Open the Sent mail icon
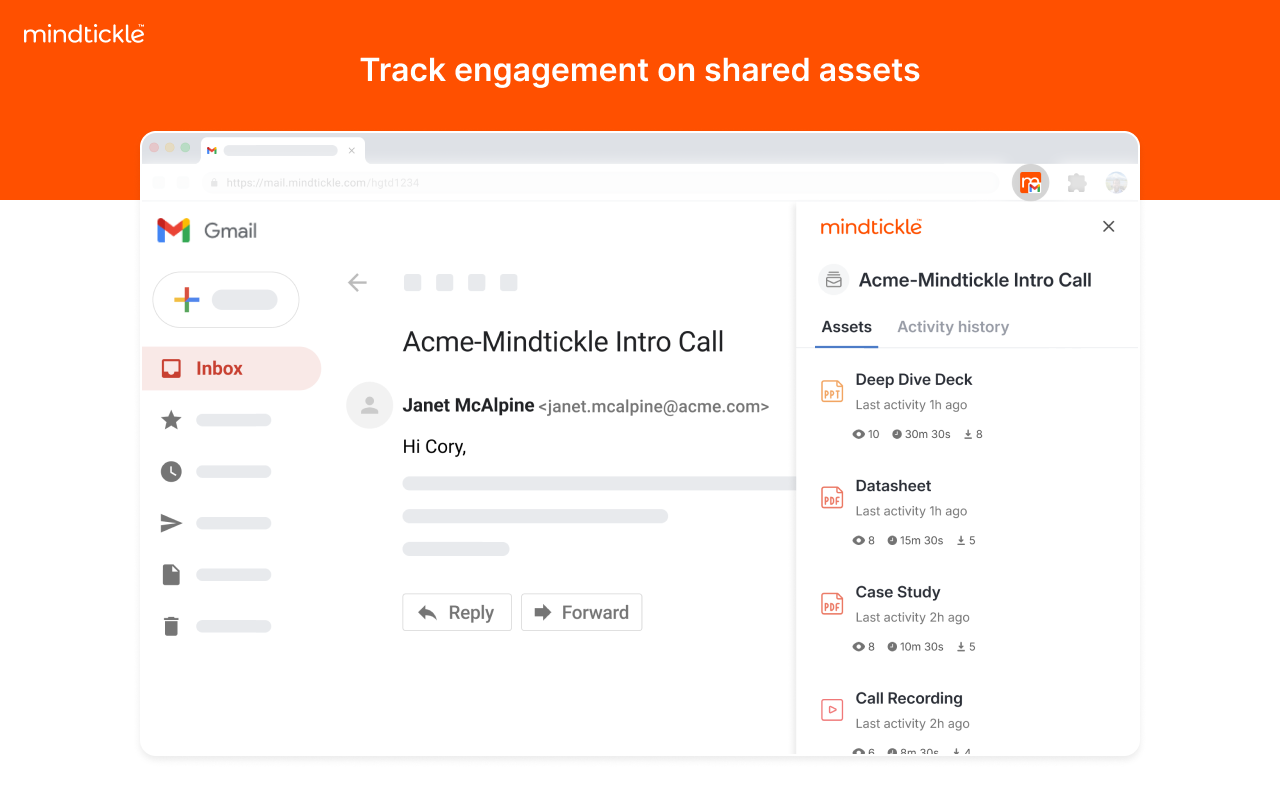This screenshot has width=1280, height=800. tap(170, 523)
